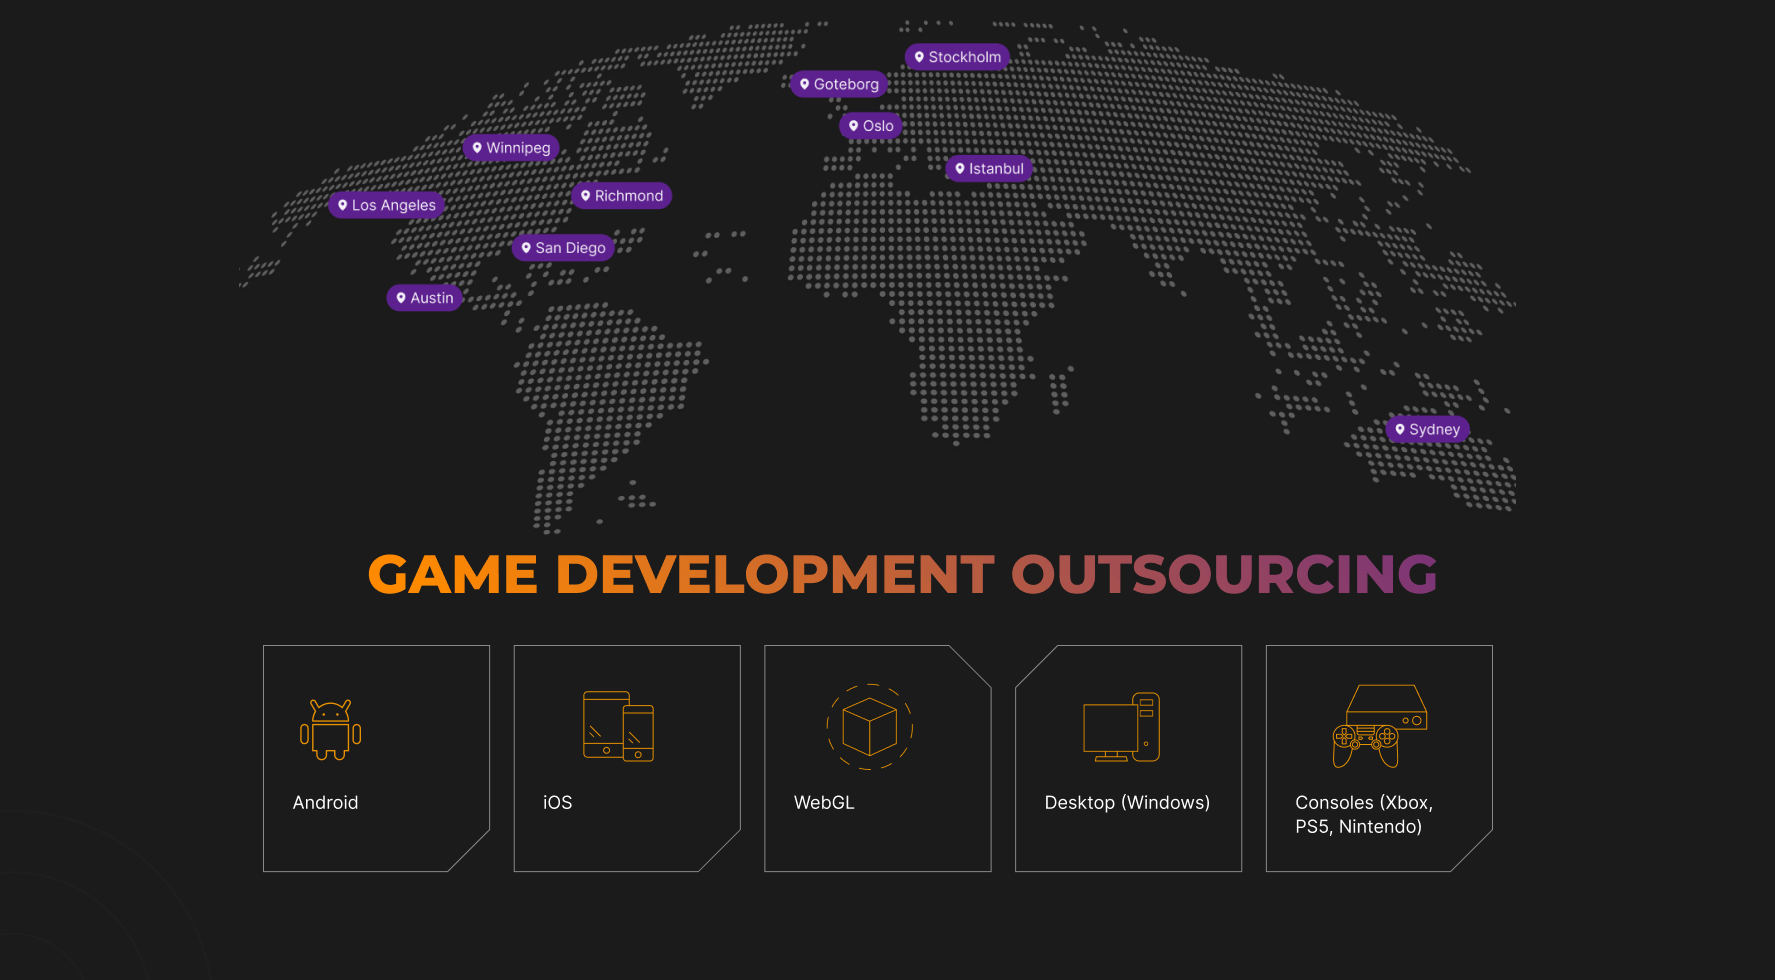Viewport: 1775px width, 980px height.
Task: Pick the Sydney location tag
Action: click(x=1428, y=430)
